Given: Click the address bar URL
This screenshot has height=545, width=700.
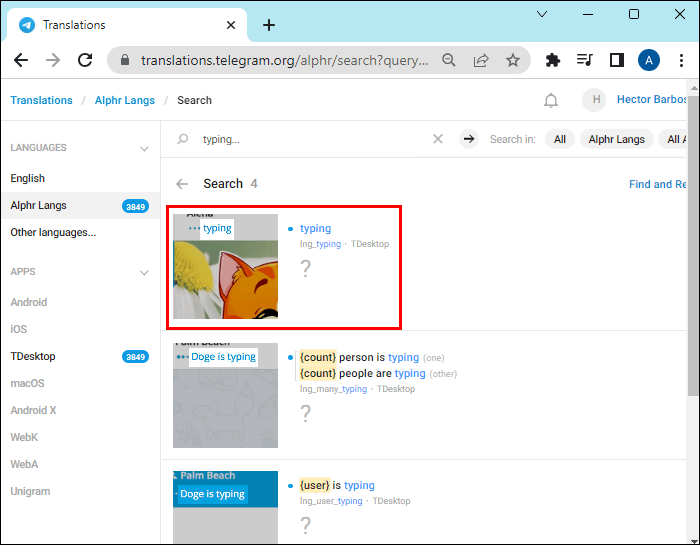Looking at the screenshot, I should 284,60.
